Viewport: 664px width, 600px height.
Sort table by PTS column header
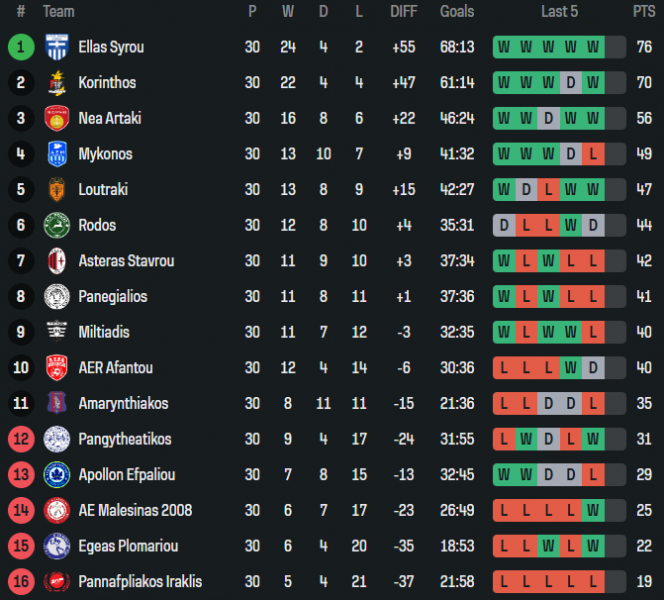pyautogui.click(x=644, y=11)
